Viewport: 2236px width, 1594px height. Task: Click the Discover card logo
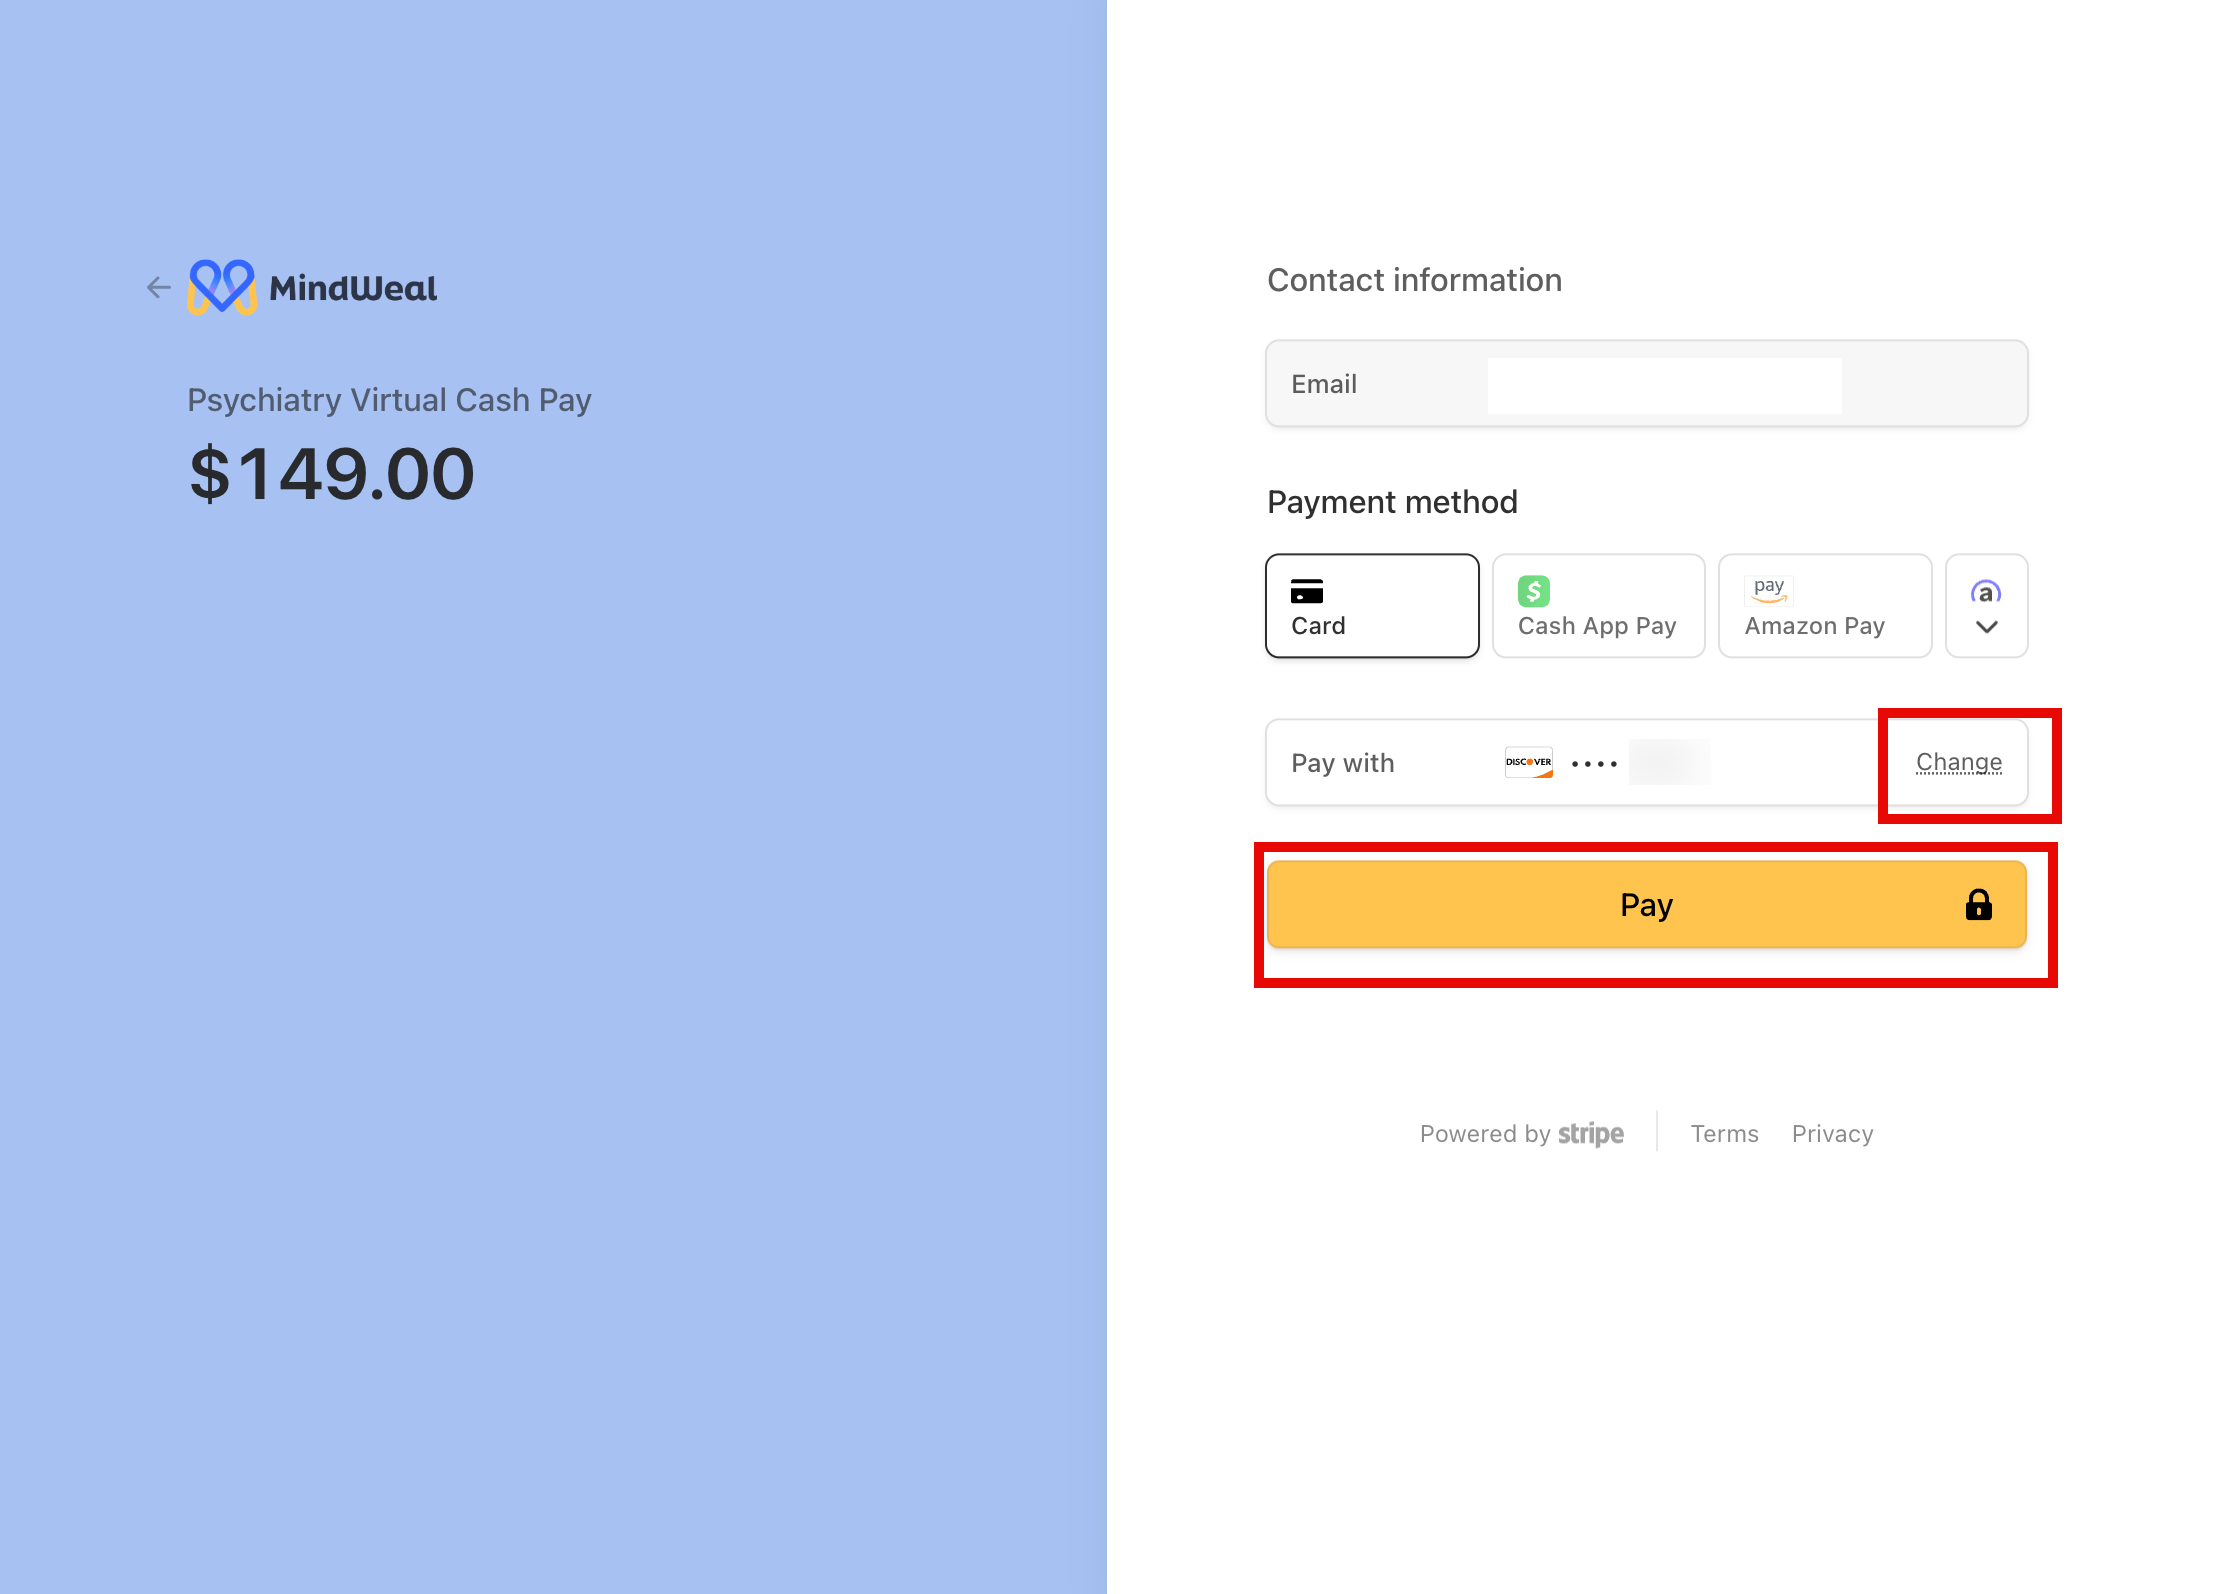click(1528, 762)
